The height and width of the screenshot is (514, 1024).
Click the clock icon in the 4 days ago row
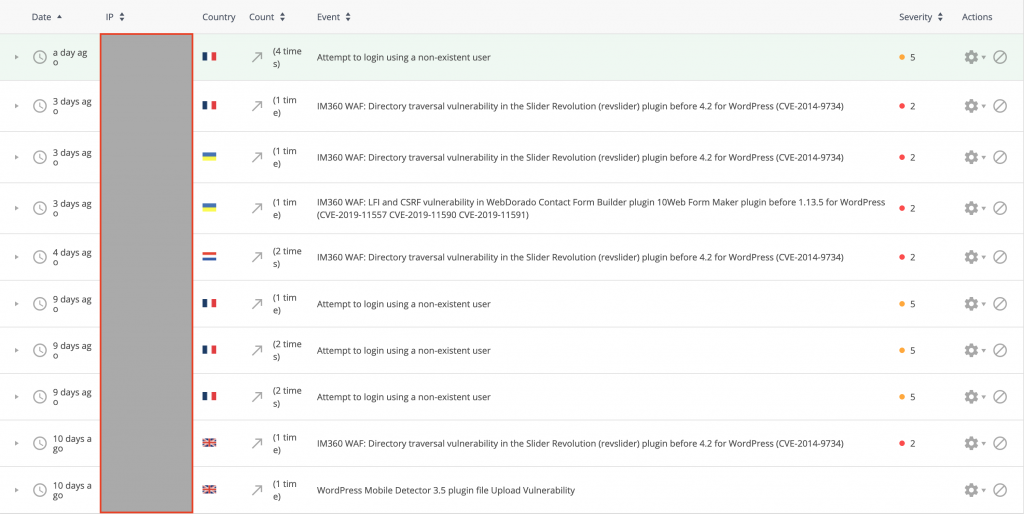click(x=40, y=257)
